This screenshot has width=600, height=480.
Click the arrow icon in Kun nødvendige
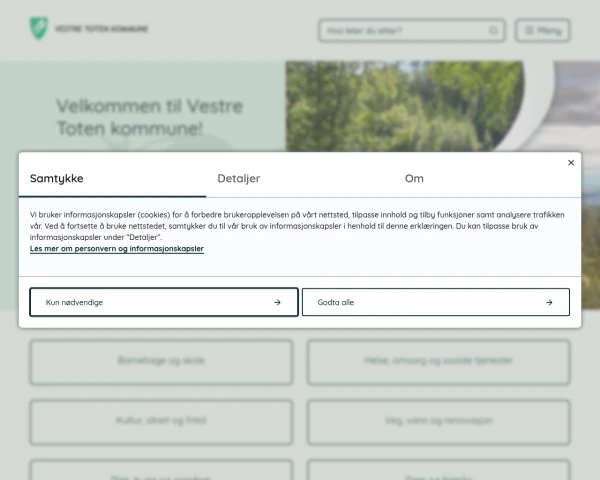click(x=277, y=302)
